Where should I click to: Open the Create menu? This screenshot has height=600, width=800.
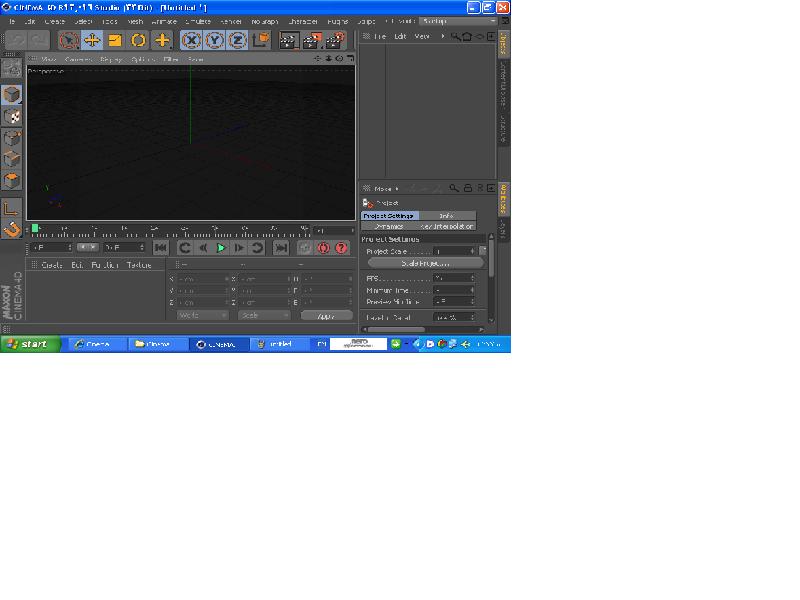click(x=55, y=21)
